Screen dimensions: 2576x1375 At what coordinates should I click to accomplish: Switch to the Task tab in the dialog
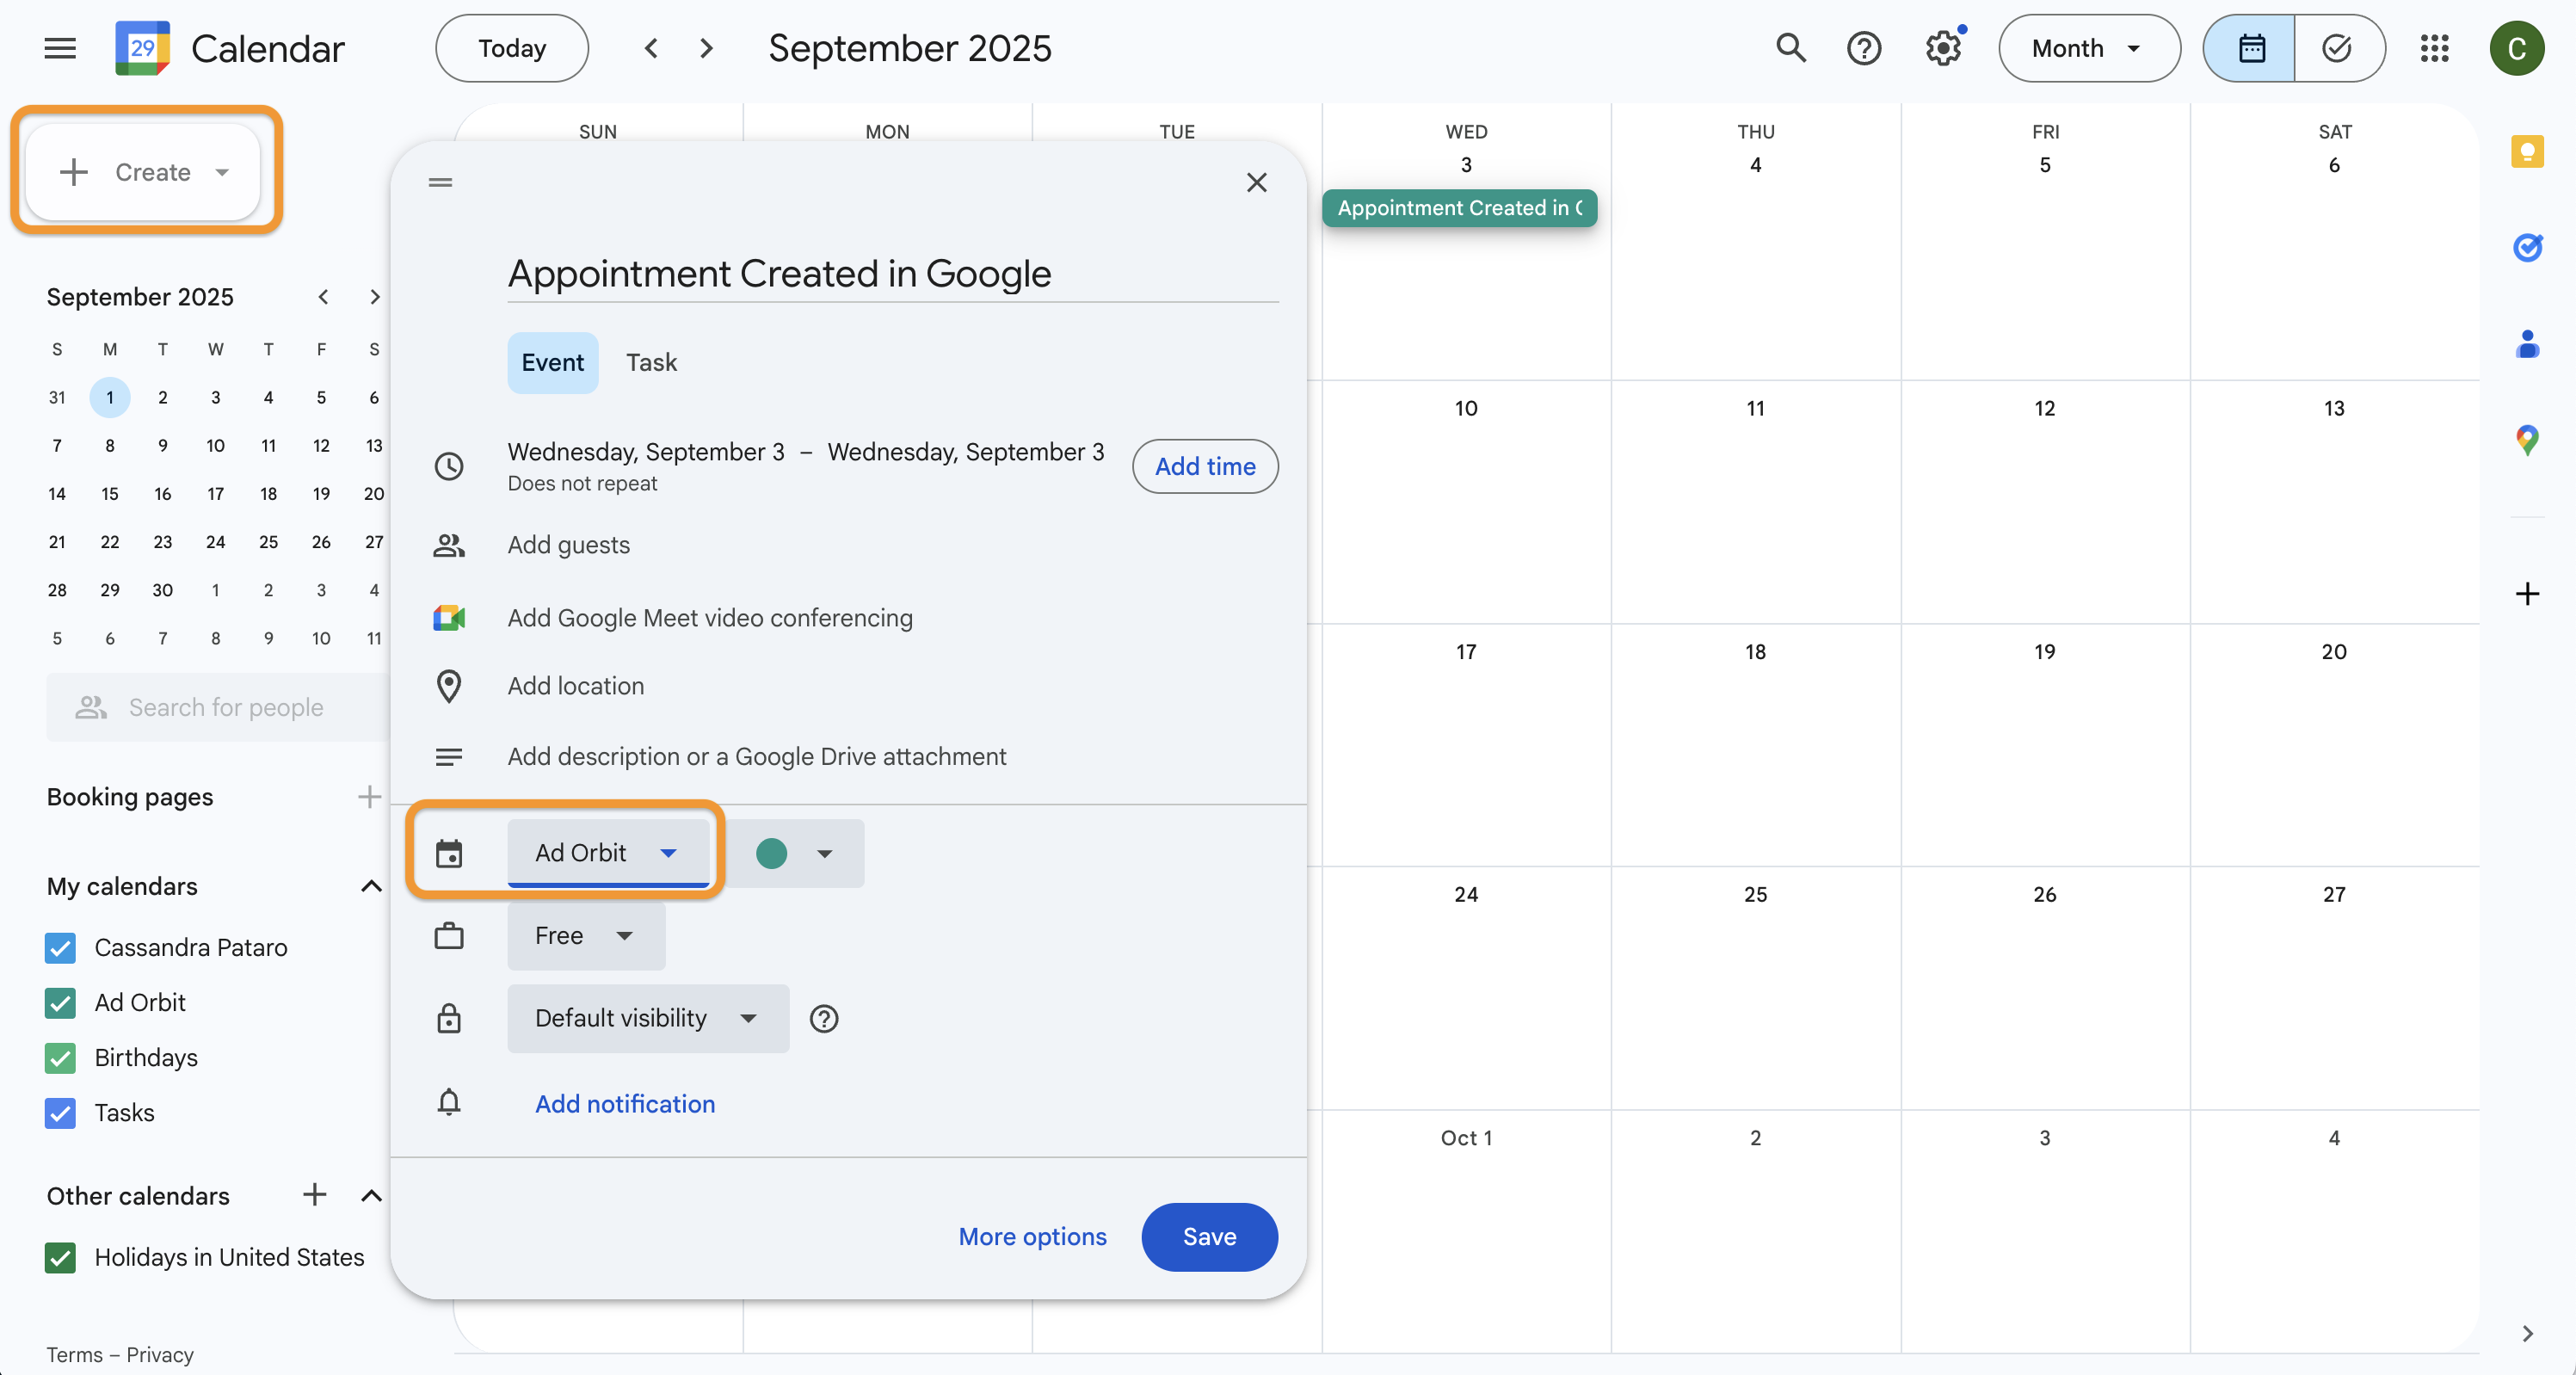[x=651, y=362]
